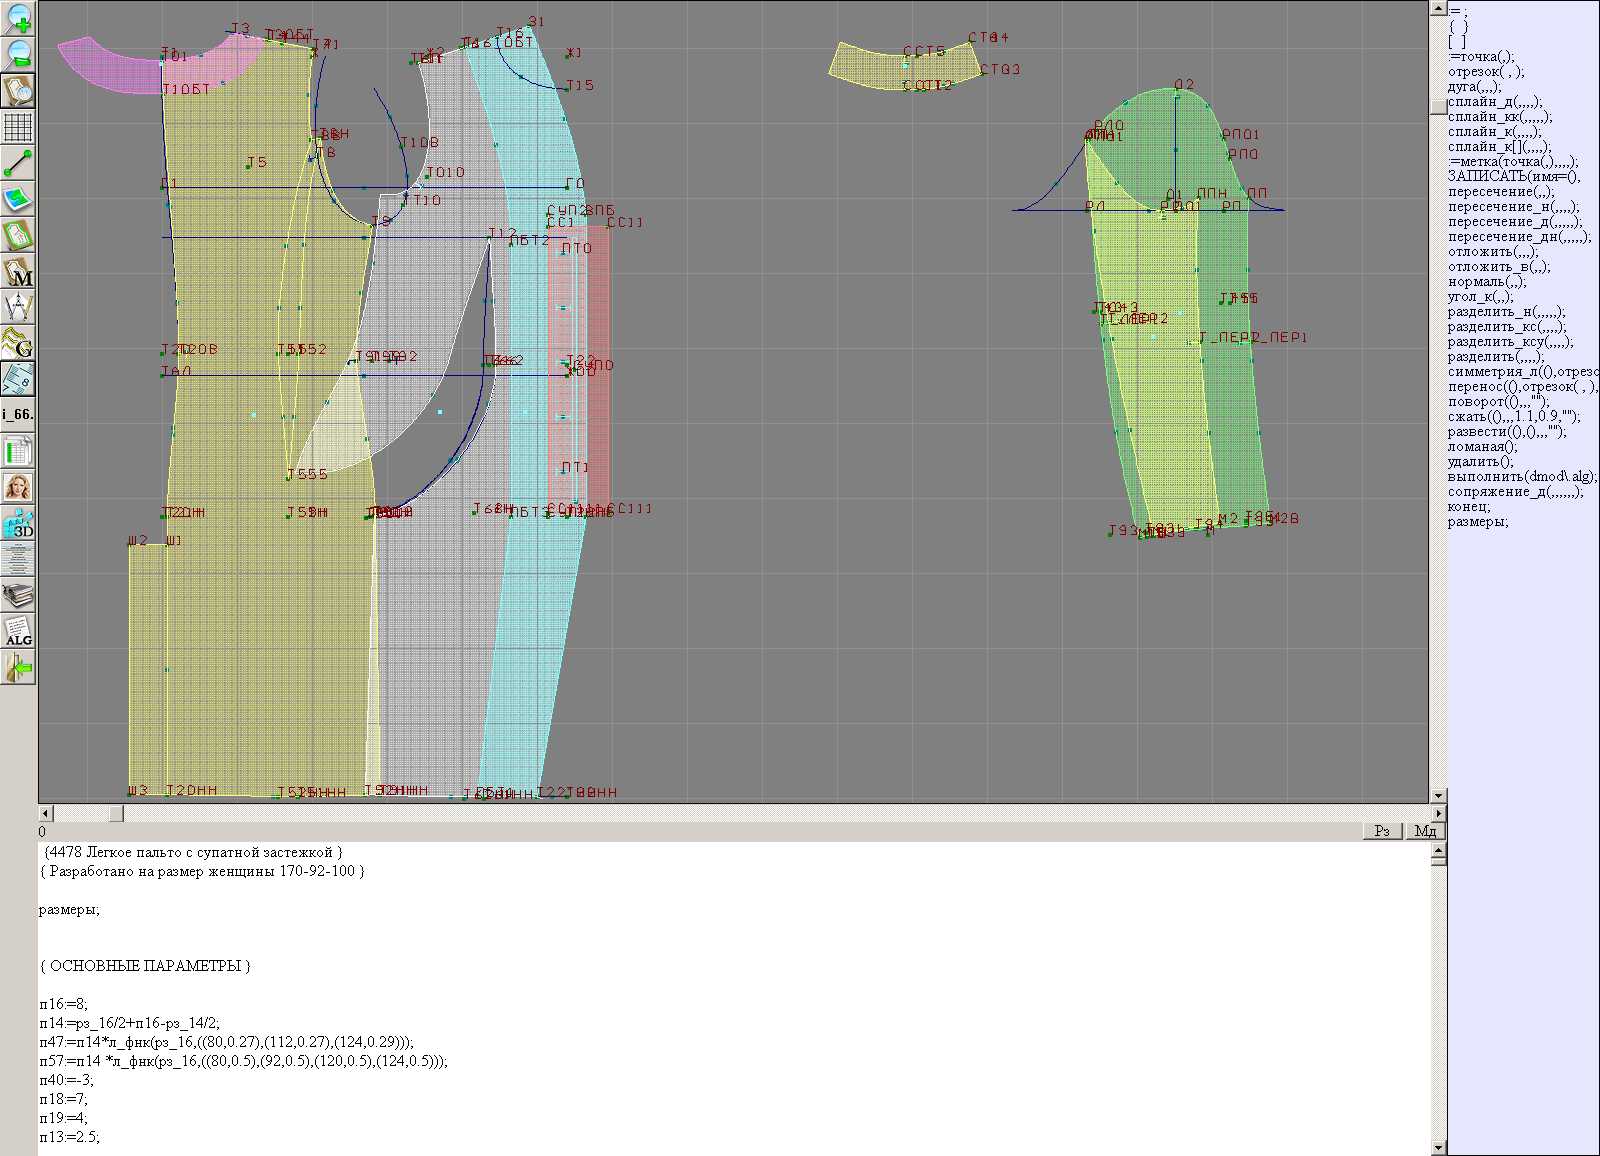1600x1156 pixels.
Task: Choose 'сплайн_д(,,,,);' in the function list
Action: point(1495,102)
